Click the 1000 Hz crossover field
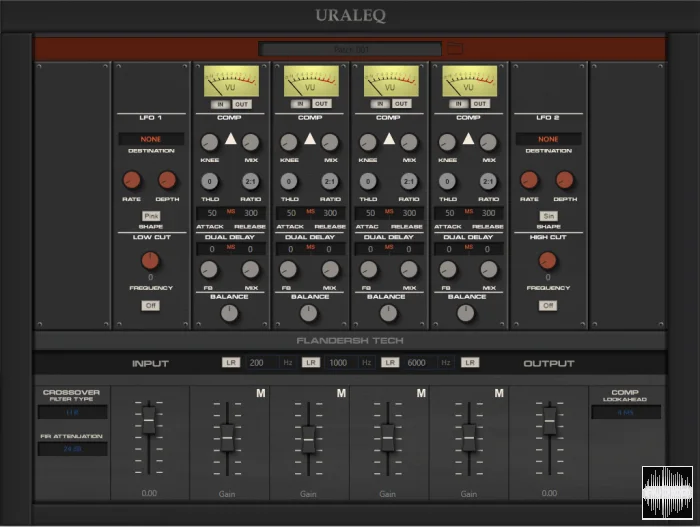 (342, 363)
